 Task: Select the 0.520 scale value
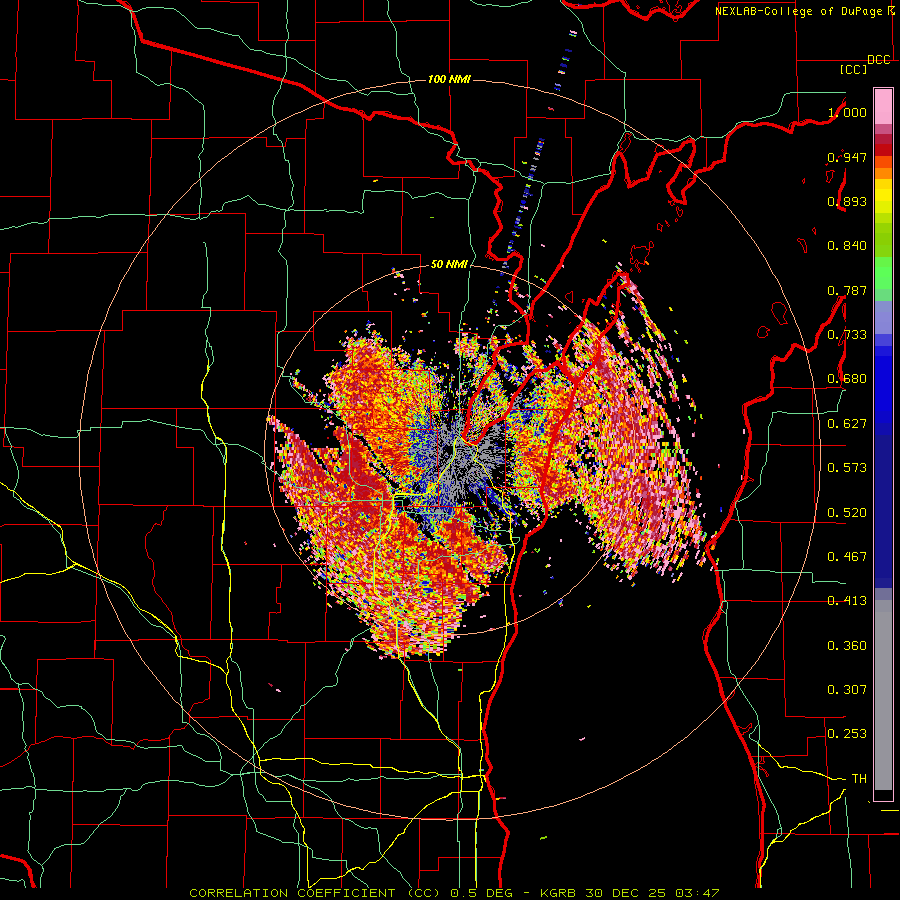847,512
